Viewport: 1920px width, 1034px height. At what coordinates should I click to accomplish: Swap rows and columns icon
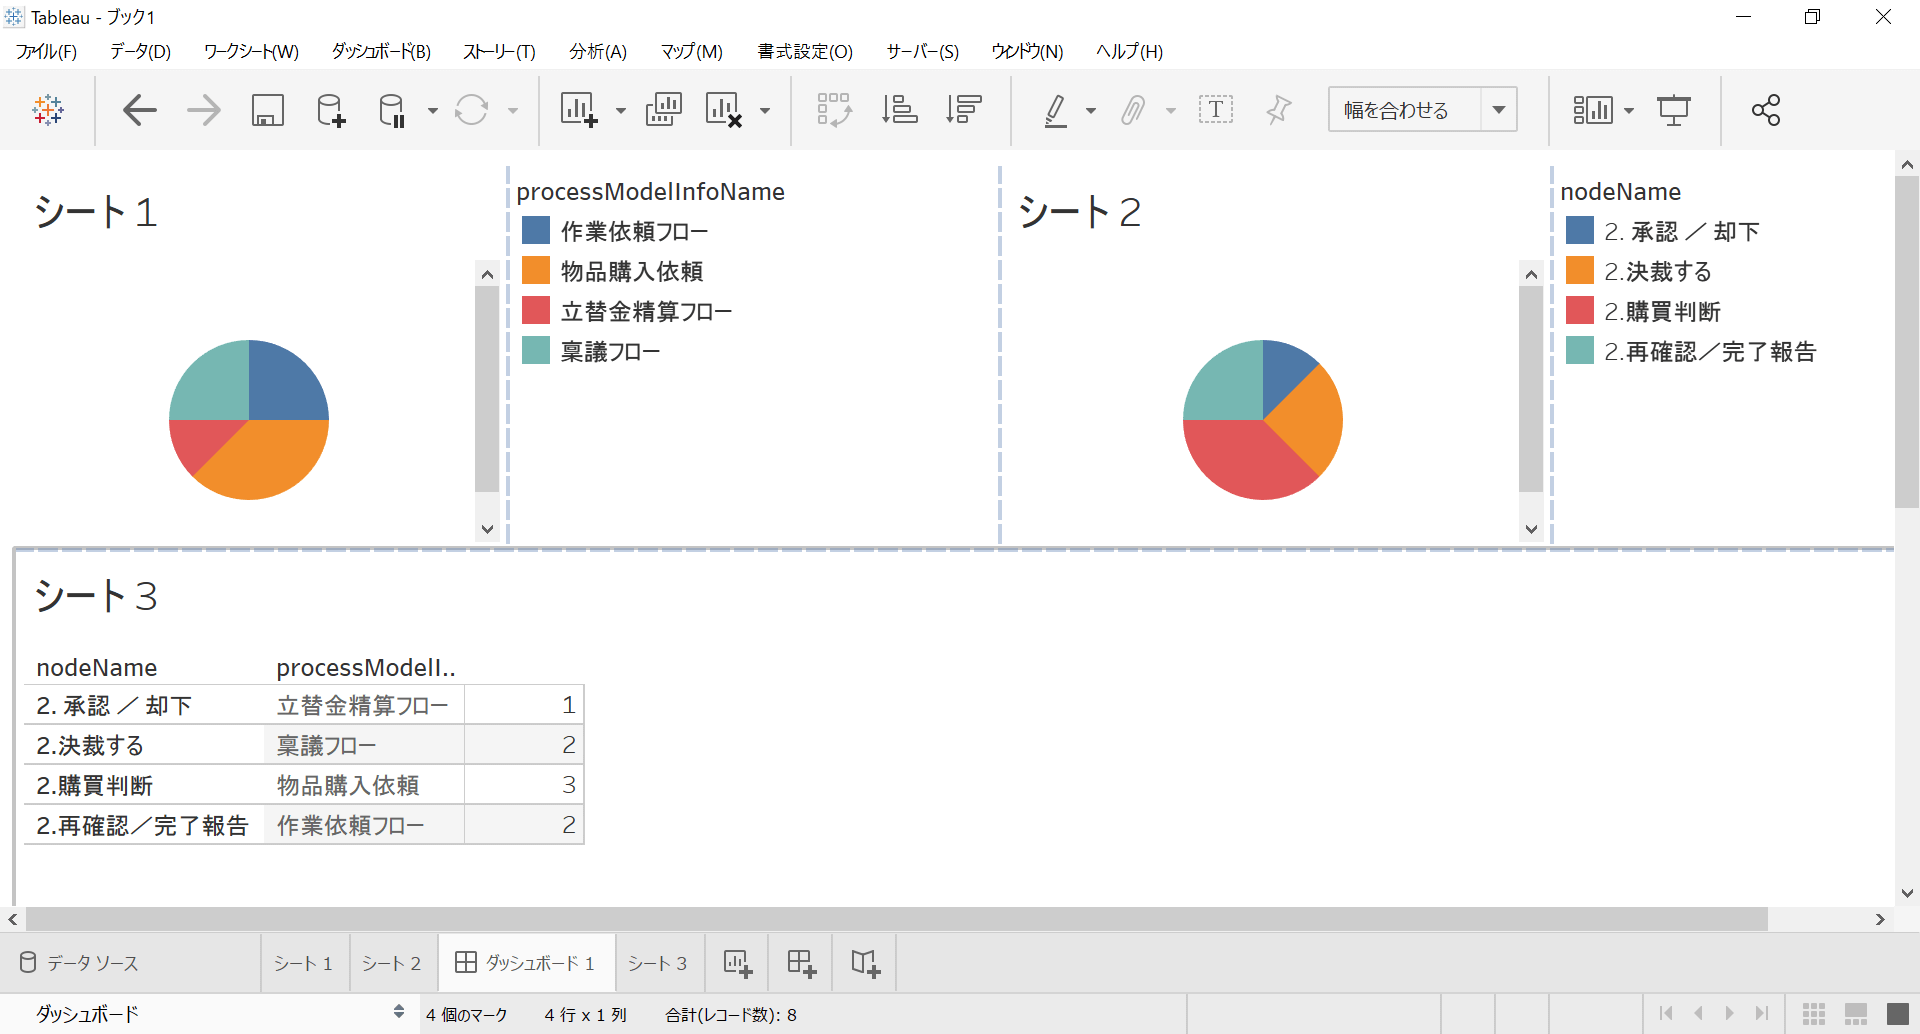834,110
